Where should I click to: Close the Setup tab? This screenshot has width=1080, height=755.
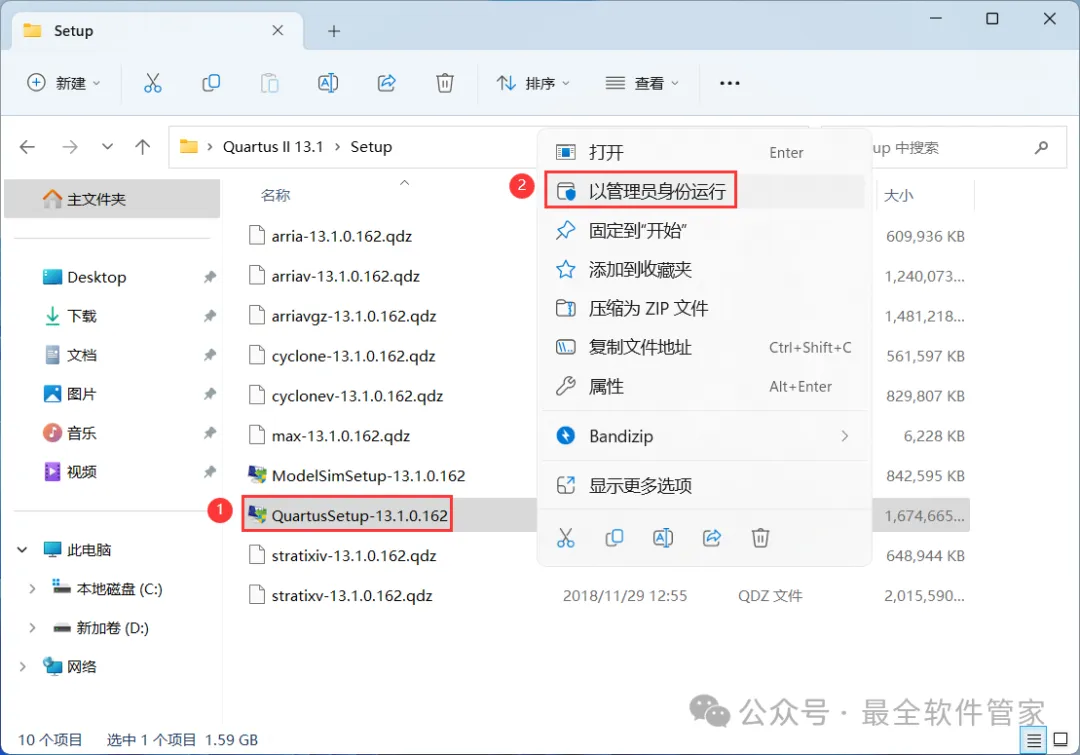[x=278, y=30]
